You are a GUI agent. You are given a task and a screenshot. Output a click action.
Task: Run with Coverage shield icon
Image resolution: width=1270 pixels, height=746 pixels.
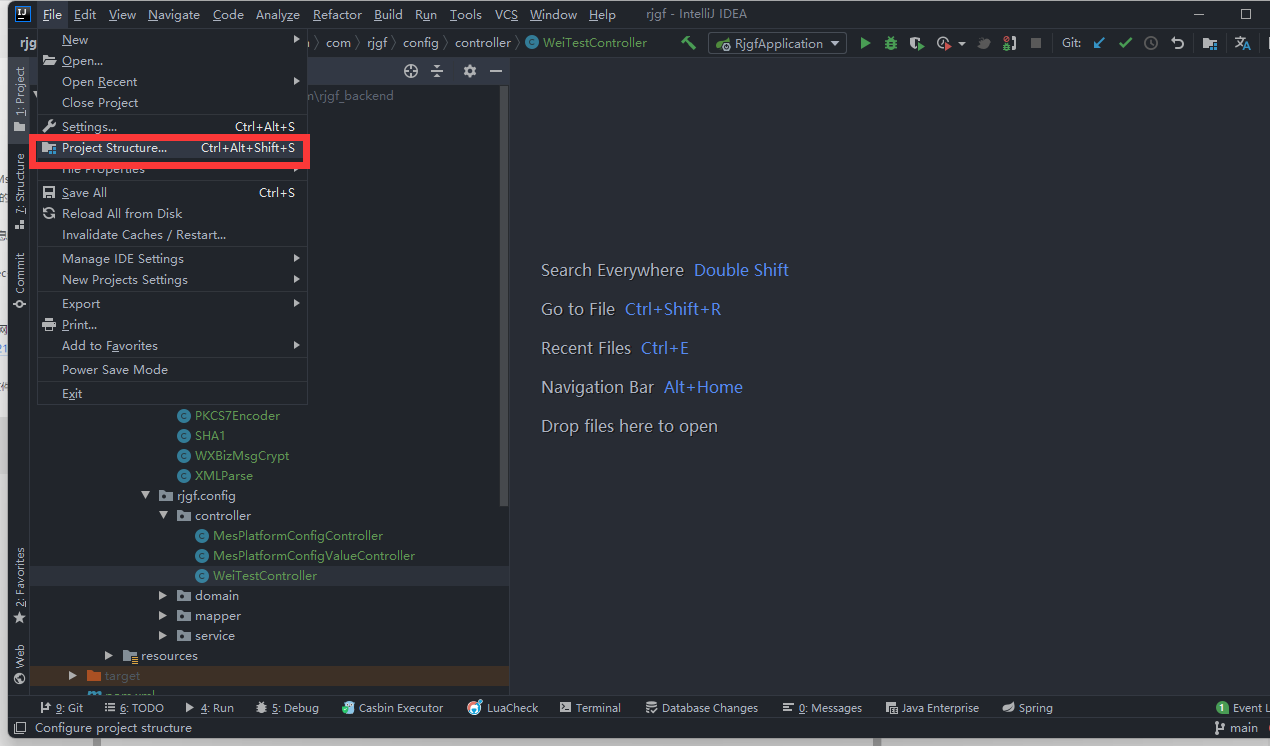916,43
